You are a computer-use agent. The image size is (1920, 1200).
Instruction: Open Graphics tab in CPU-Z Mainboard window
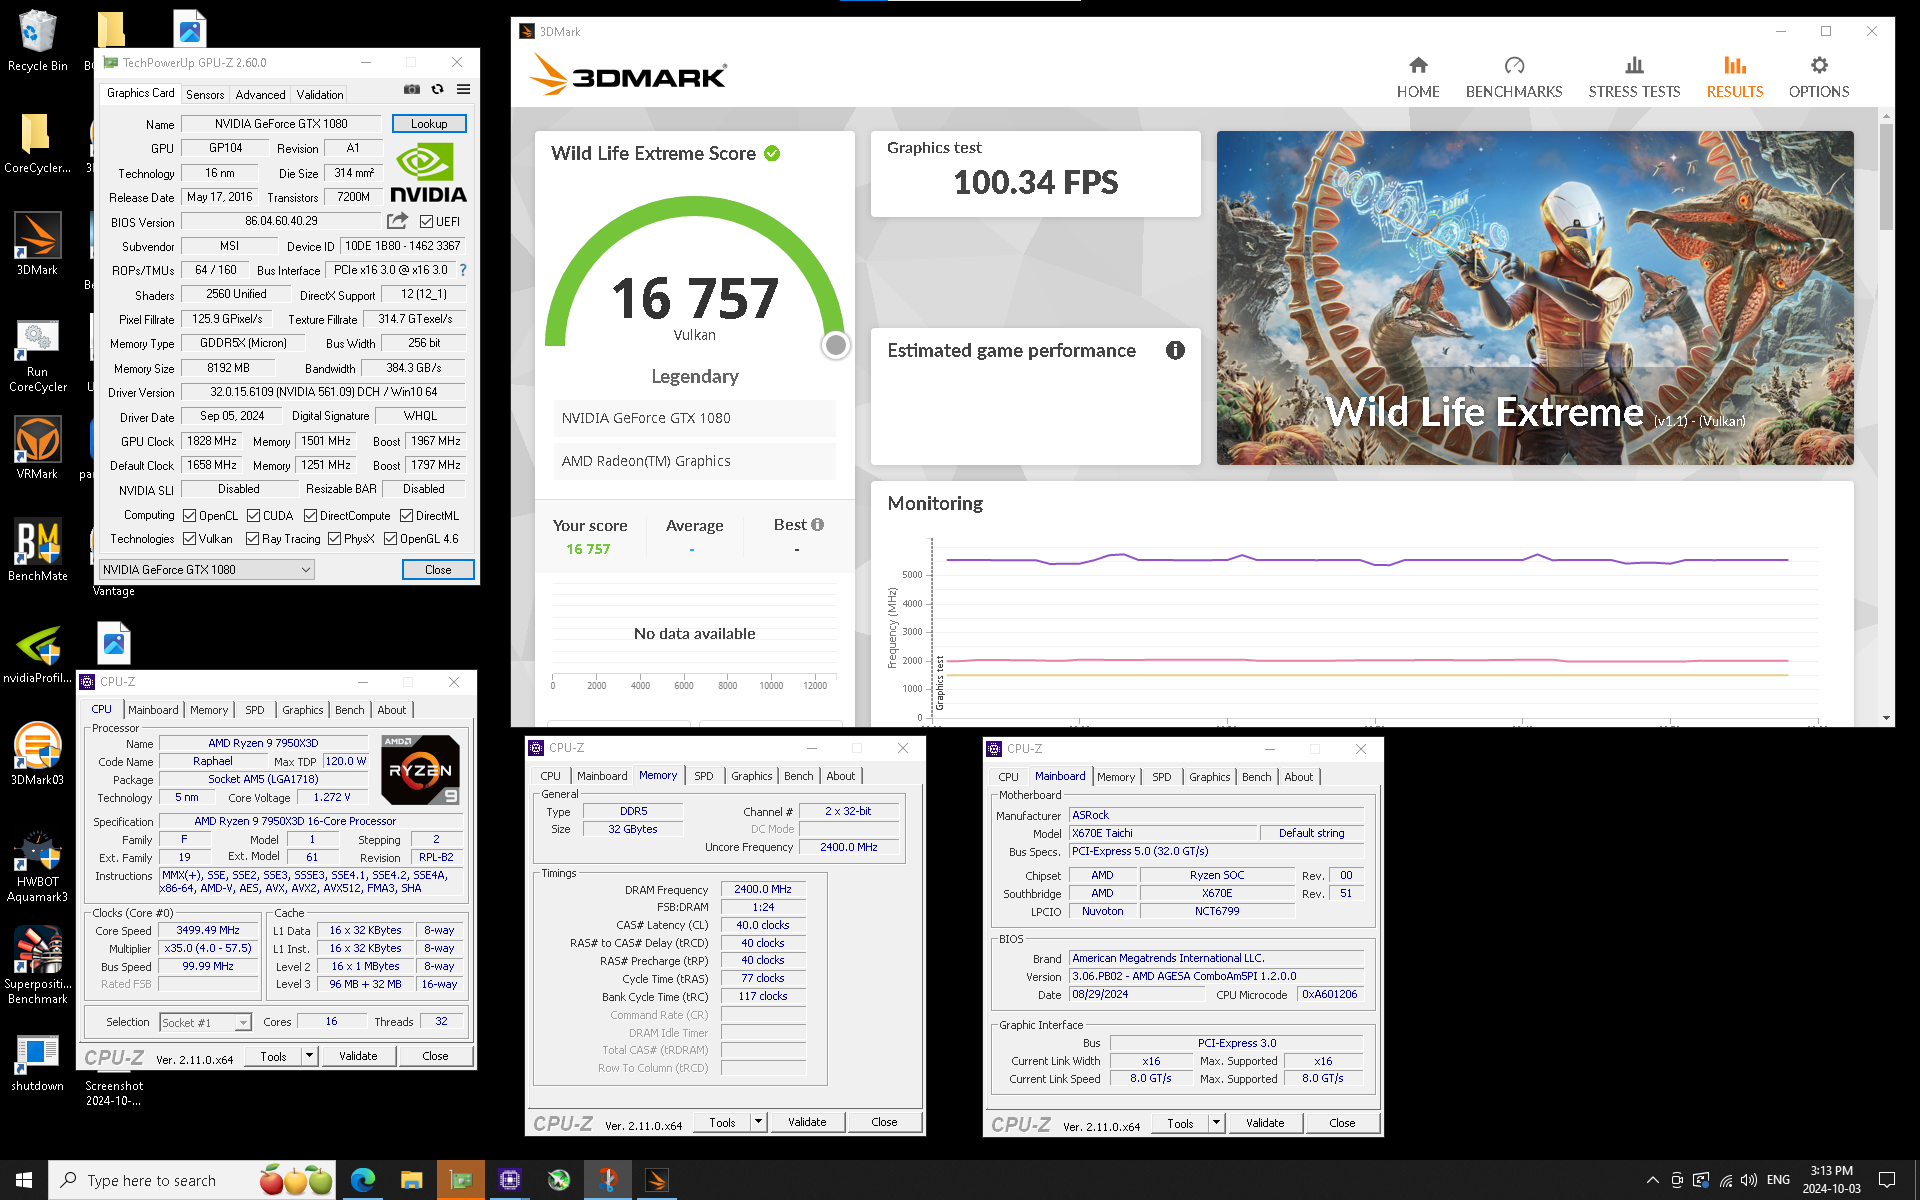click(1209, 777)
